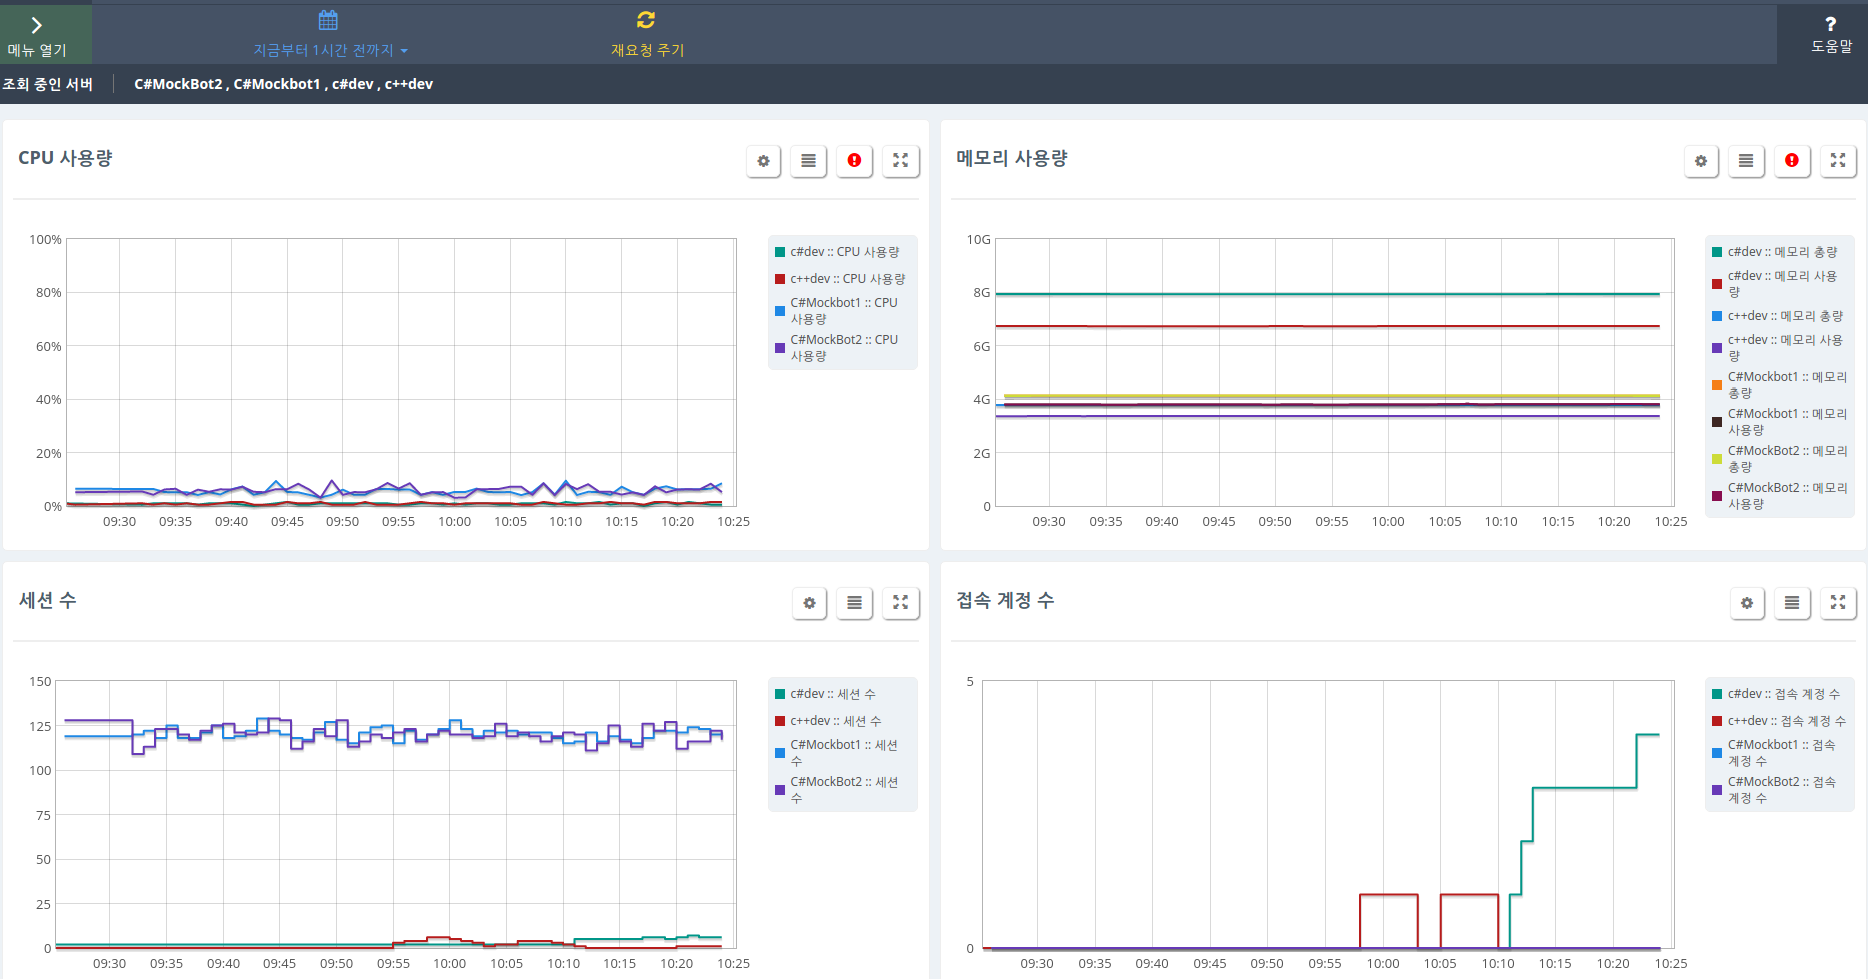Click C#MockBot2 :: 메모리 사용량 legend text
Viewport: 1868px width, 979px height.
tap(1788, 495)
